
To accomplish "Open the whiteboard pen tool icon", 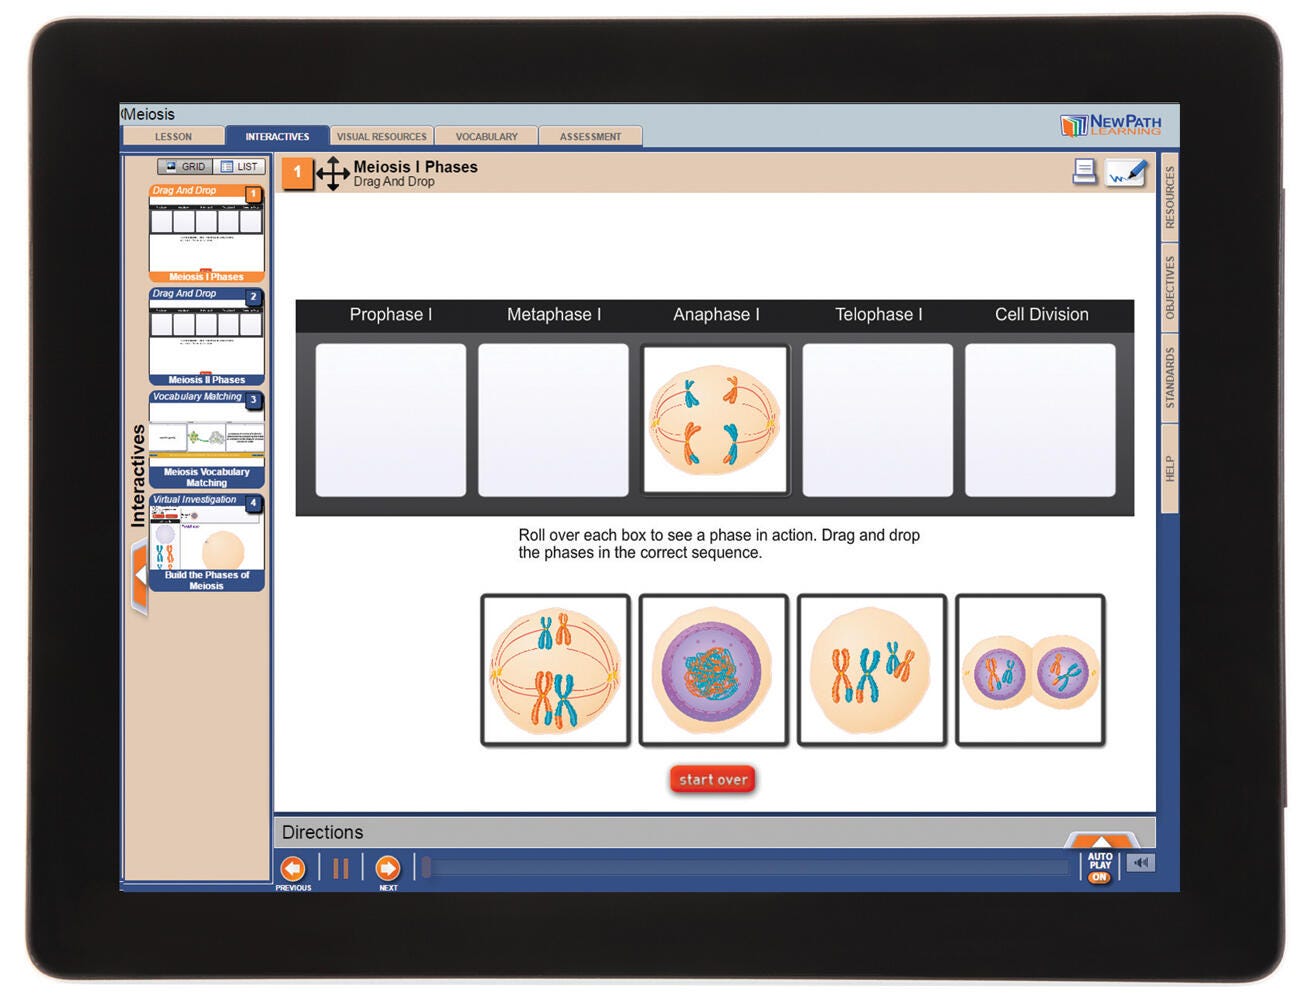I will click(1126, 173).
